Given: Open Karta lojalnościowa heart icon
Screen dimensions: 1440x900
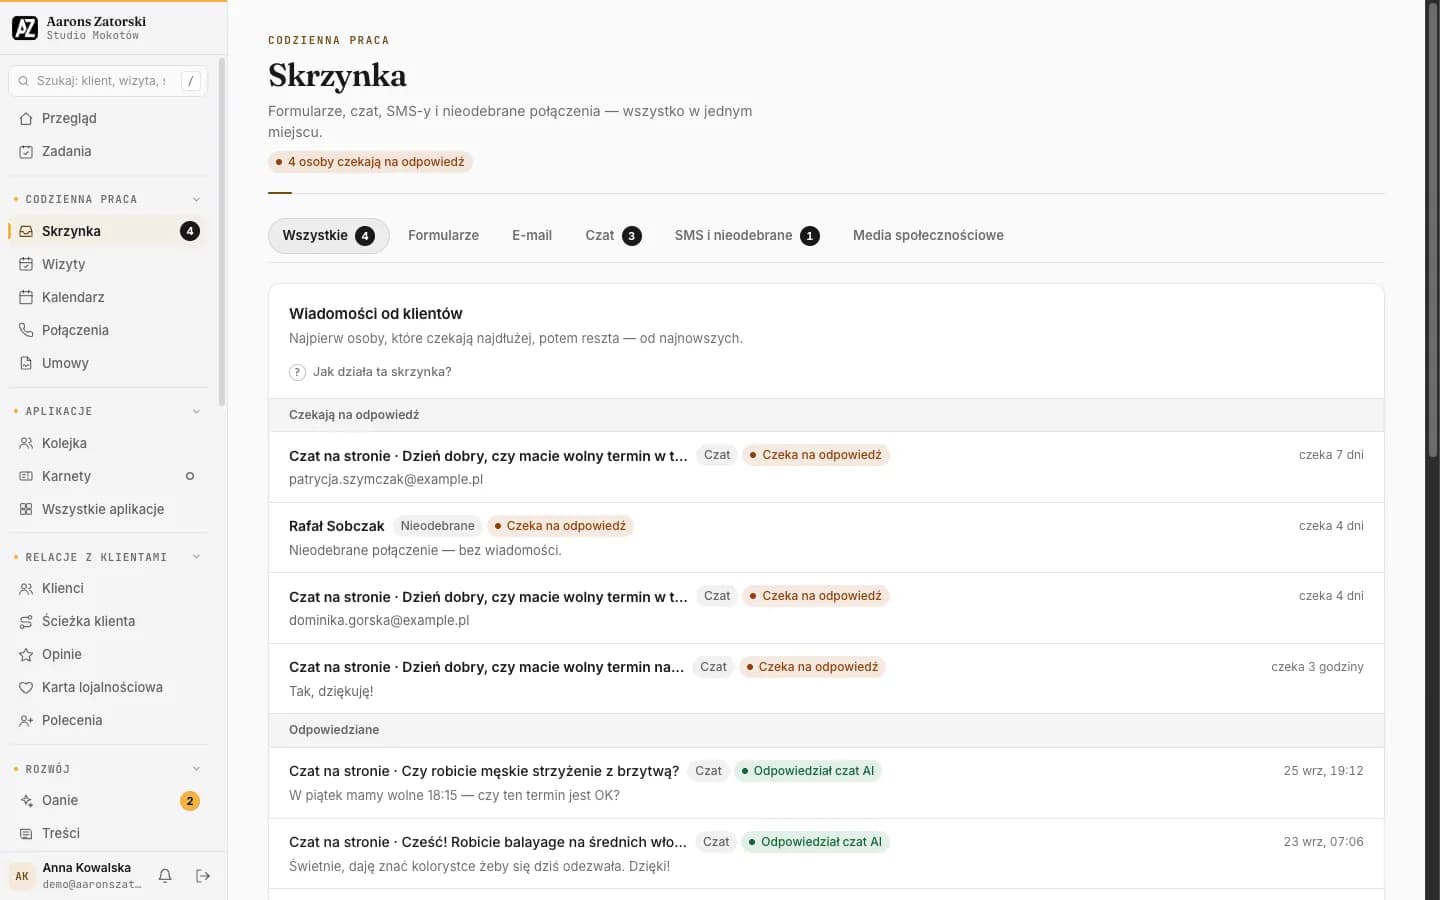Looking at the screenshot, I should click(26, 687).
